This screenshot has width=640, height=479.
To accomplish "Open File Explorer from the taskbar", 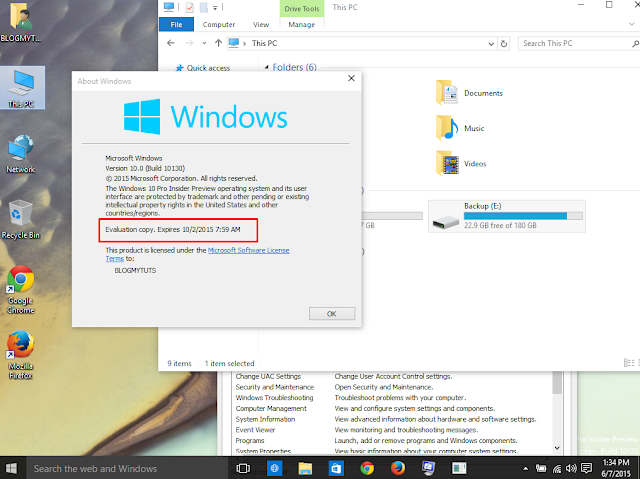I will coord(305,468).
